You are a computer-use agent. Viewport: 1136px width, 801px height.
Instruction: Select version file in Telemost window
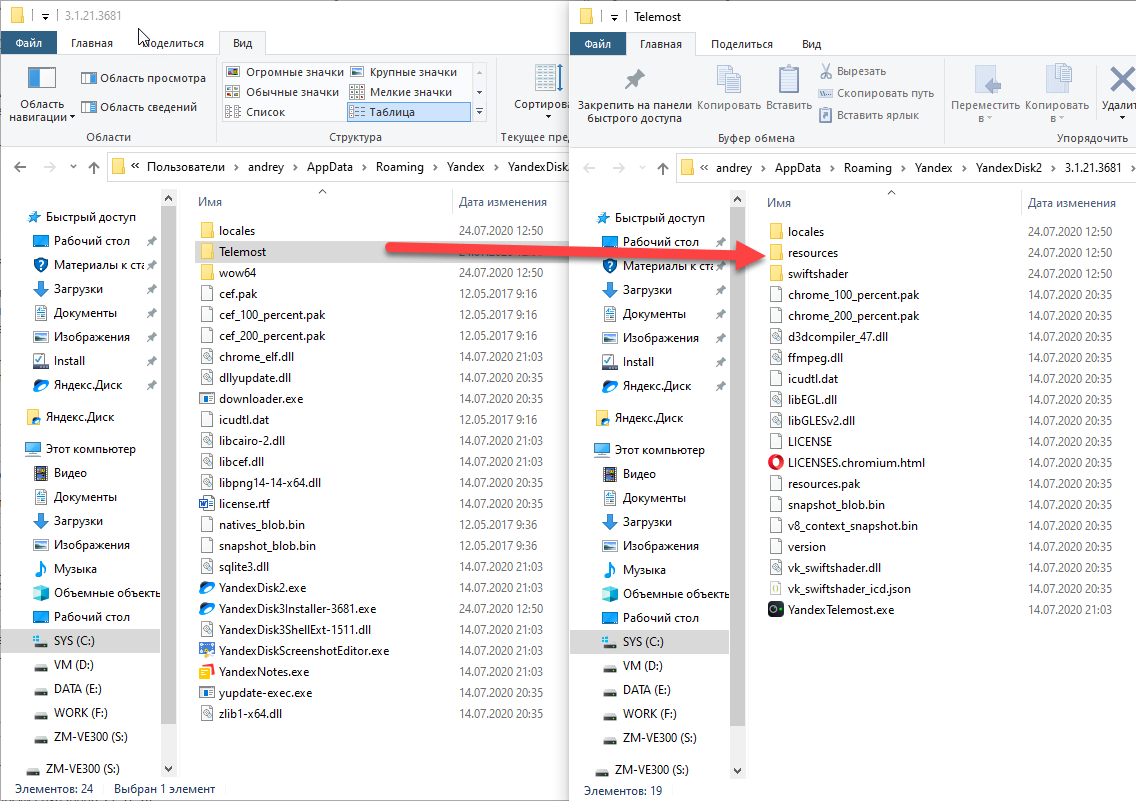coord(806,547)
